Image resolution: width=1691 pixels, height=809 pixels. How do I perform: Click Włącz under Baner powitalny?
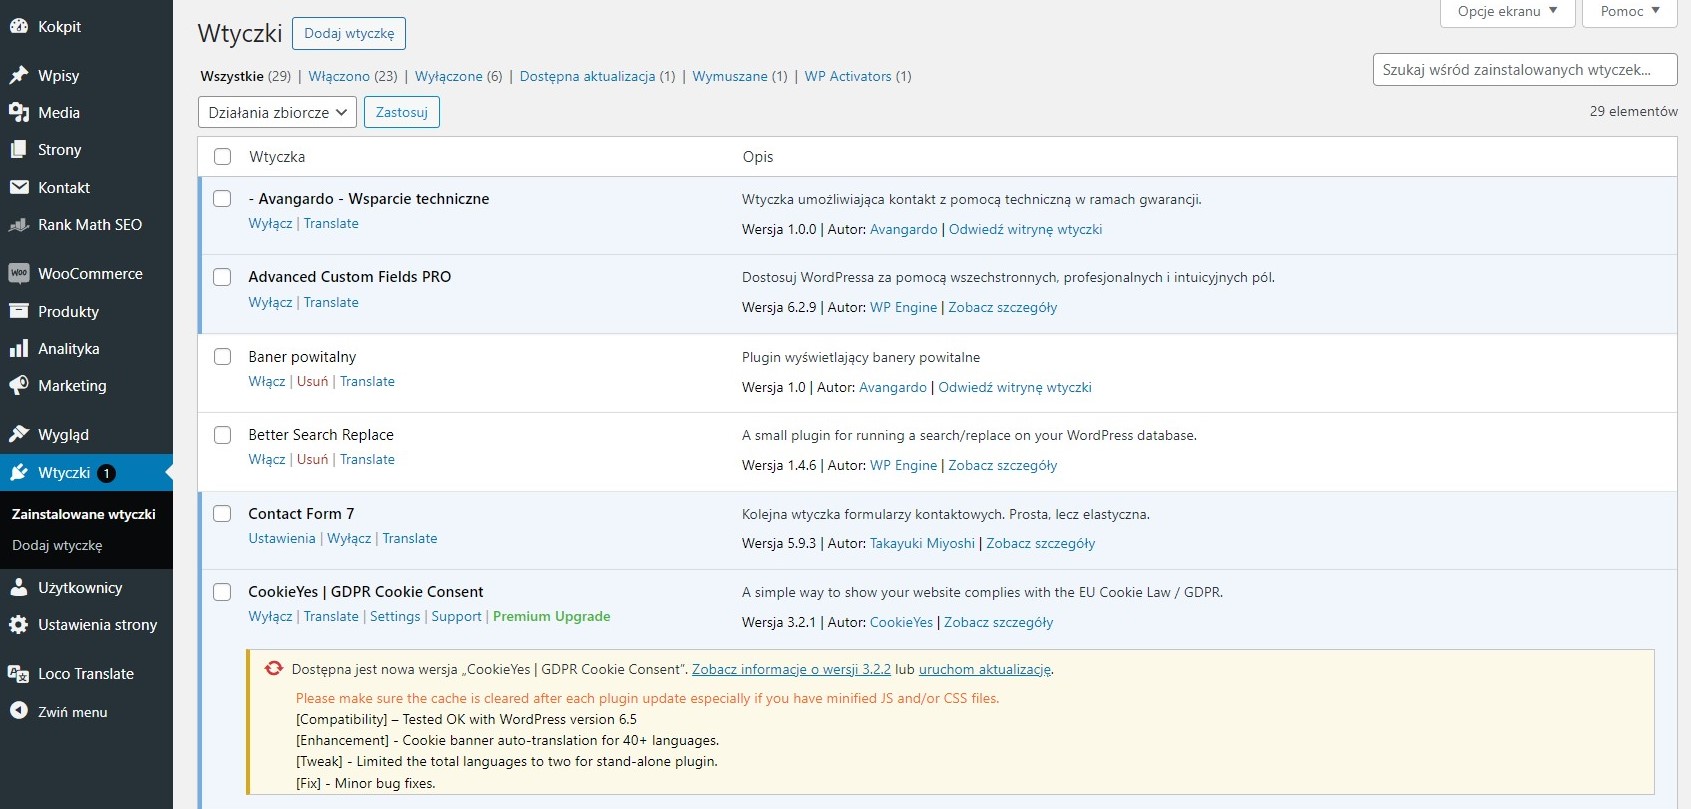tap(267, 382)
